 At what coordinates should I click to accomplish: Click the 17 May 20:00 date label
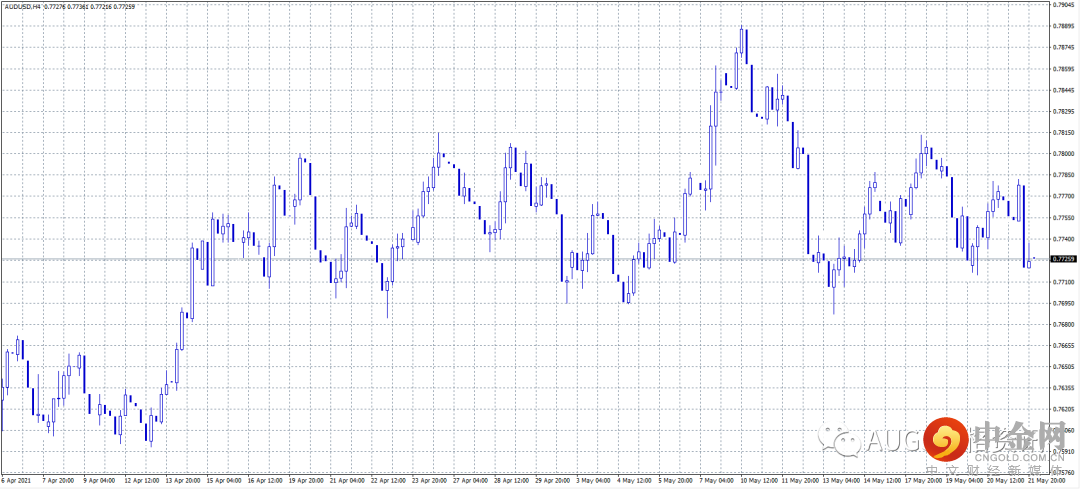point(925,479)
